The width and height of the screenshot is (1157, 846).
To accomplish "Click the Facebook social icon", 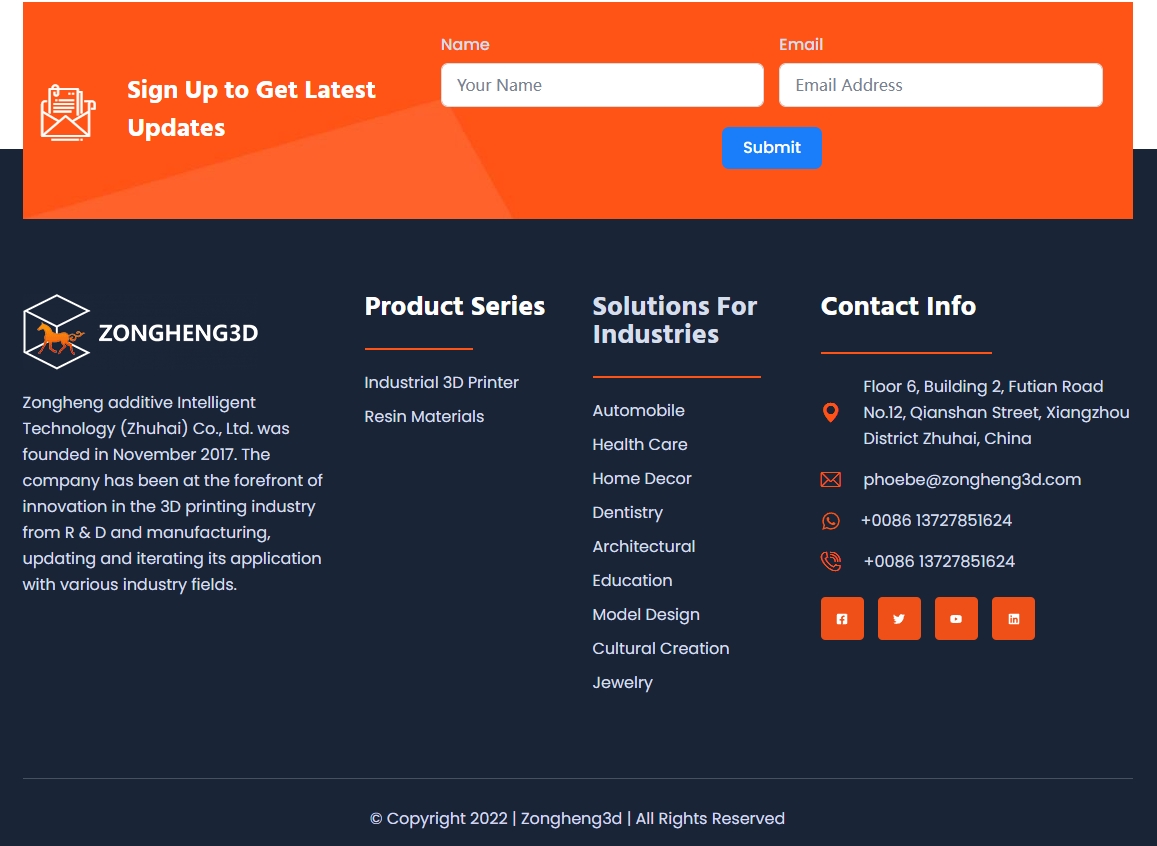I will click(842, 619).
